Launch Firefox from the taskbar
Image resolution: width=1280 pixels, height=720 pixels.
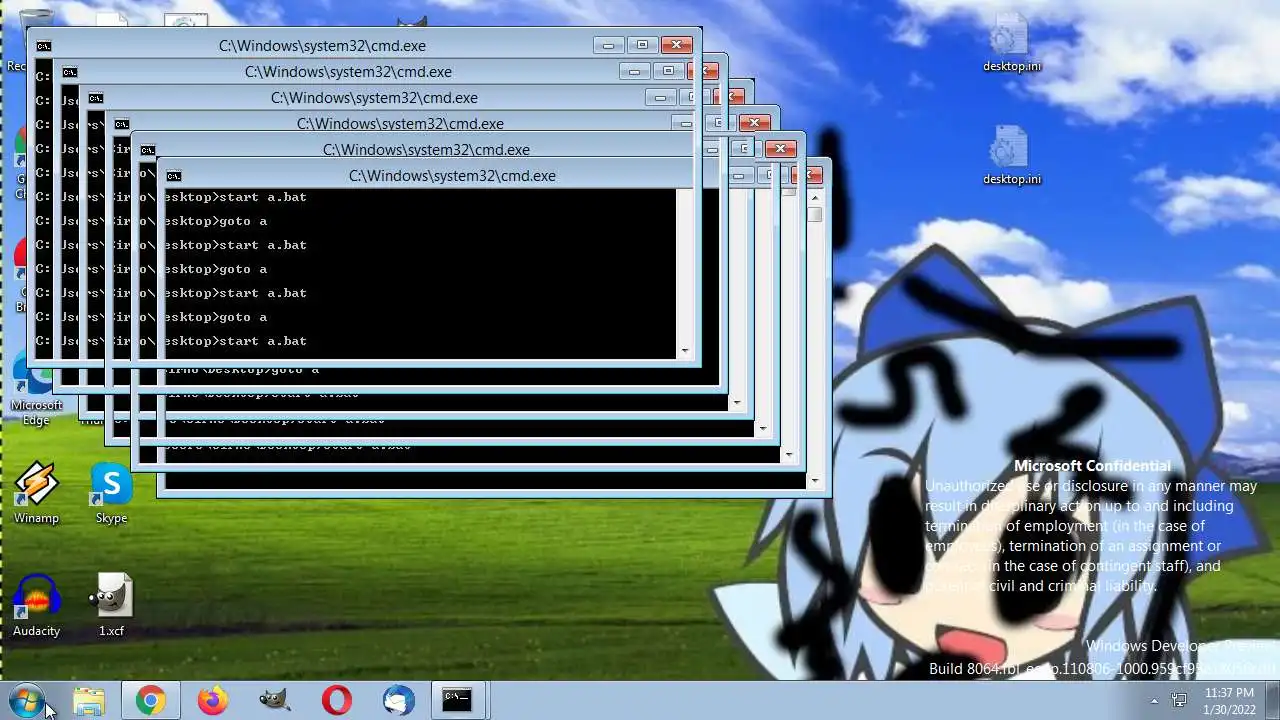[x=212, y=701]
